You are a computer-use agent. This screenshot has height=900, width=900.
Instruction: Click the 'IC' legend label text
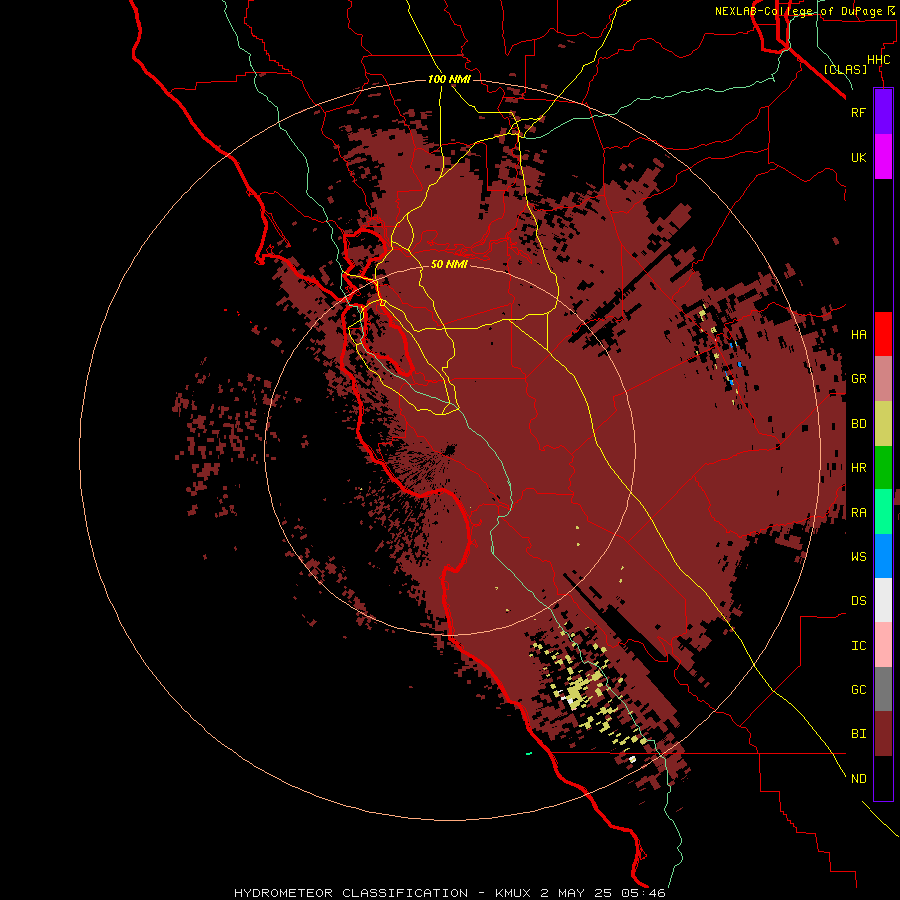point(858,646)
